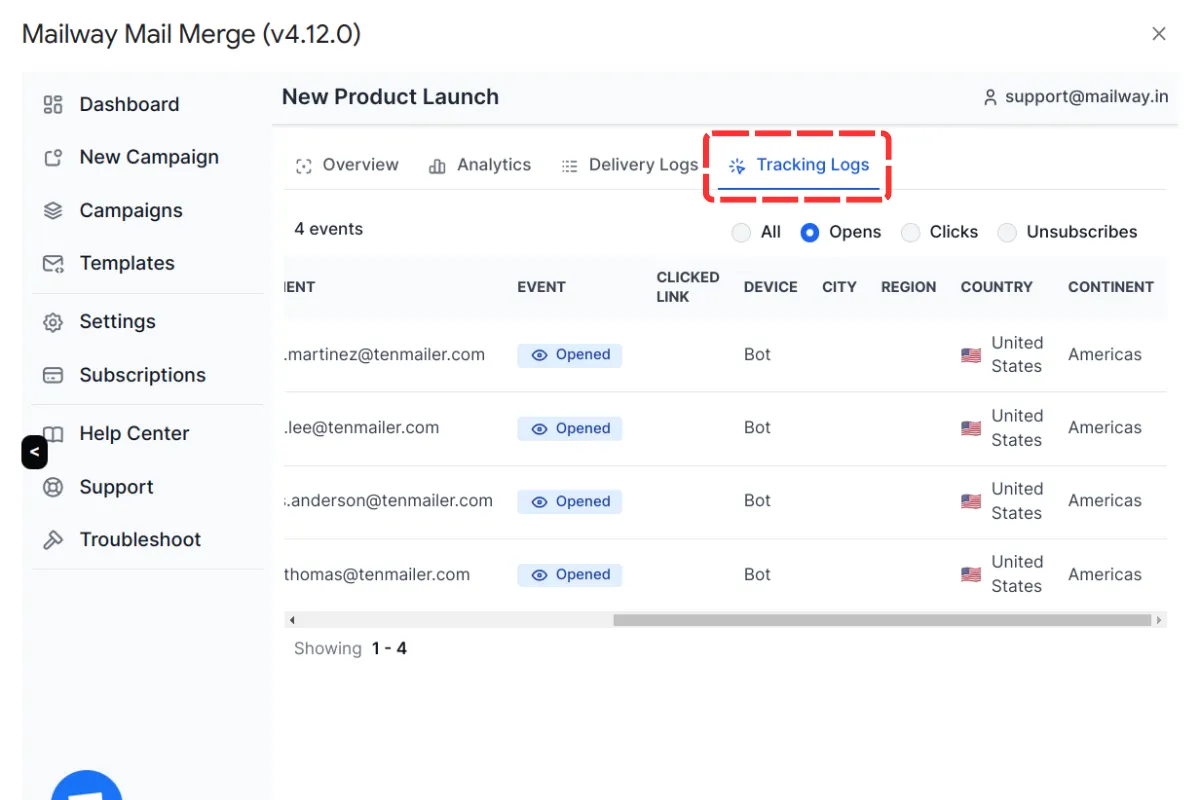Click the support@mailway.in account link

pyautogui.click(x=1075, y=97)
